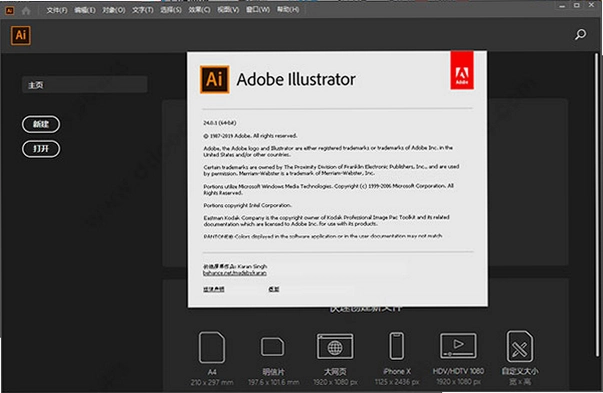Choose the postcard 197.6 x 101.6 mm preset
603x393 pixels.
point(273,346)
